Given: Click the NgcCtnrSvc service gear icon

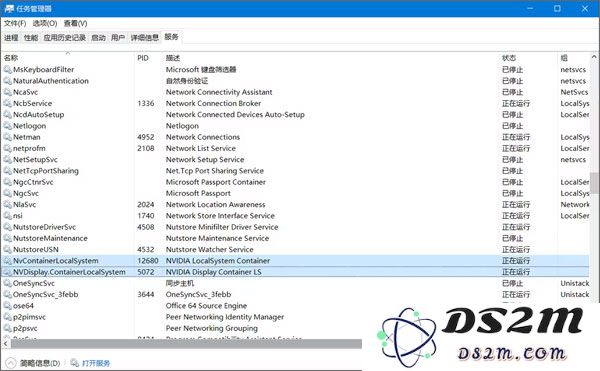Looking at the screenshot, I should coord(7,182).
